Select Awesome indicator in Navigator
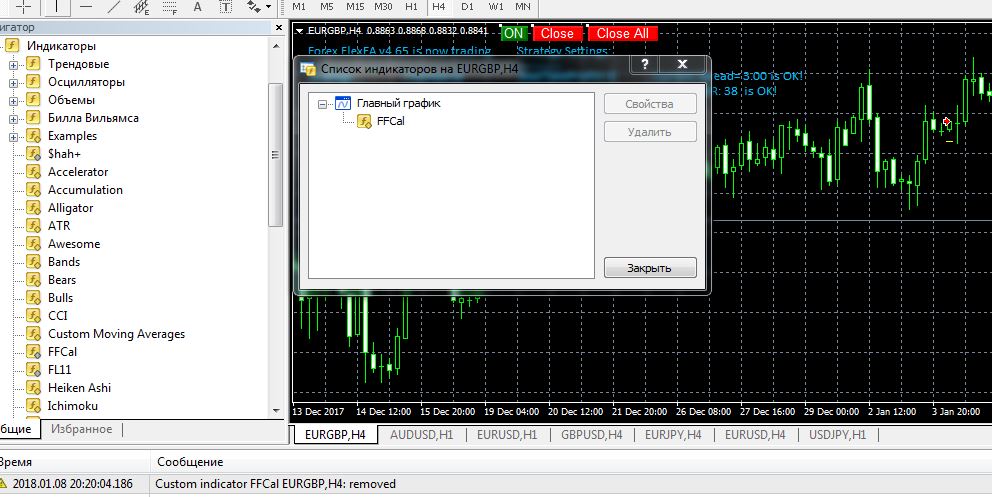The height and width of the screenshot is (497, 992). [x=73, y=244]
